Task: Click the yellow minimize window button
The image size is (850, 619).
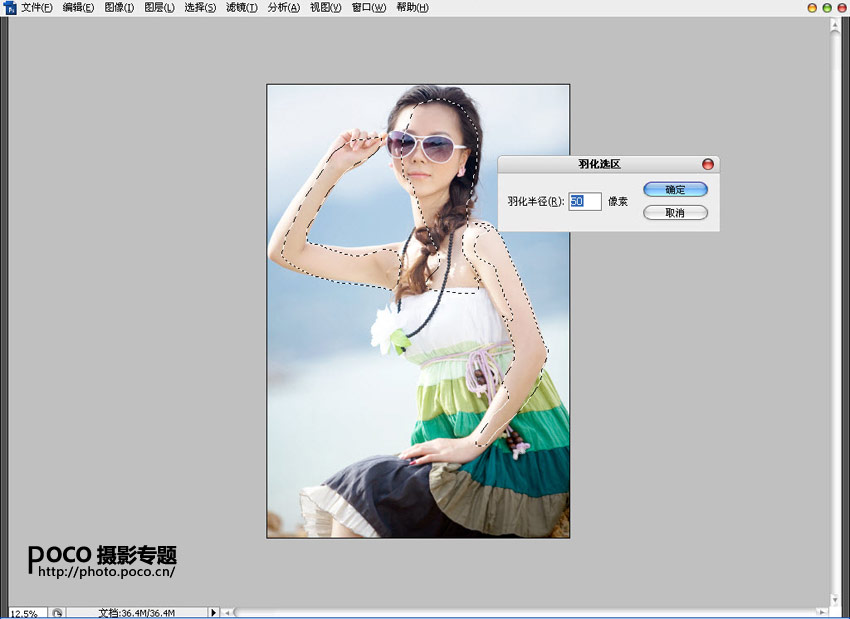Action: point(812,8)
